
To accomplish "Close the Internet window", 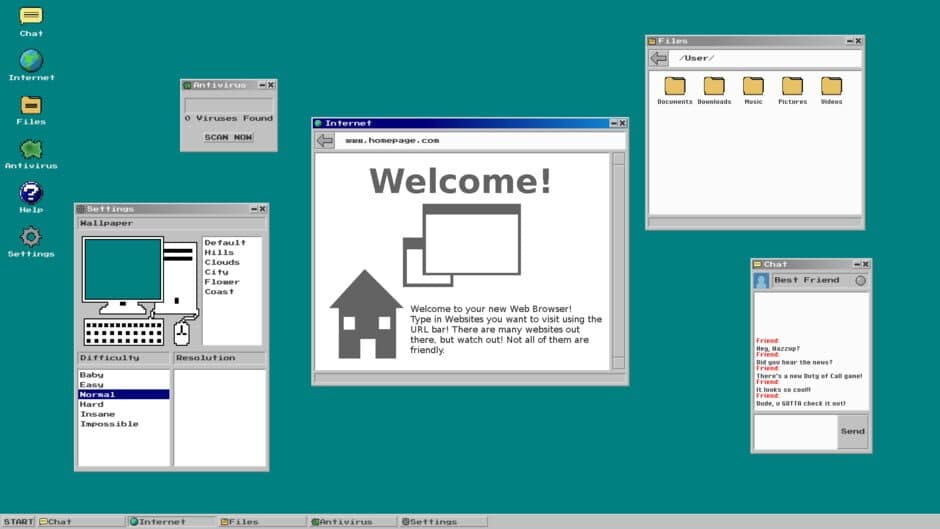I will pos(622,123).
